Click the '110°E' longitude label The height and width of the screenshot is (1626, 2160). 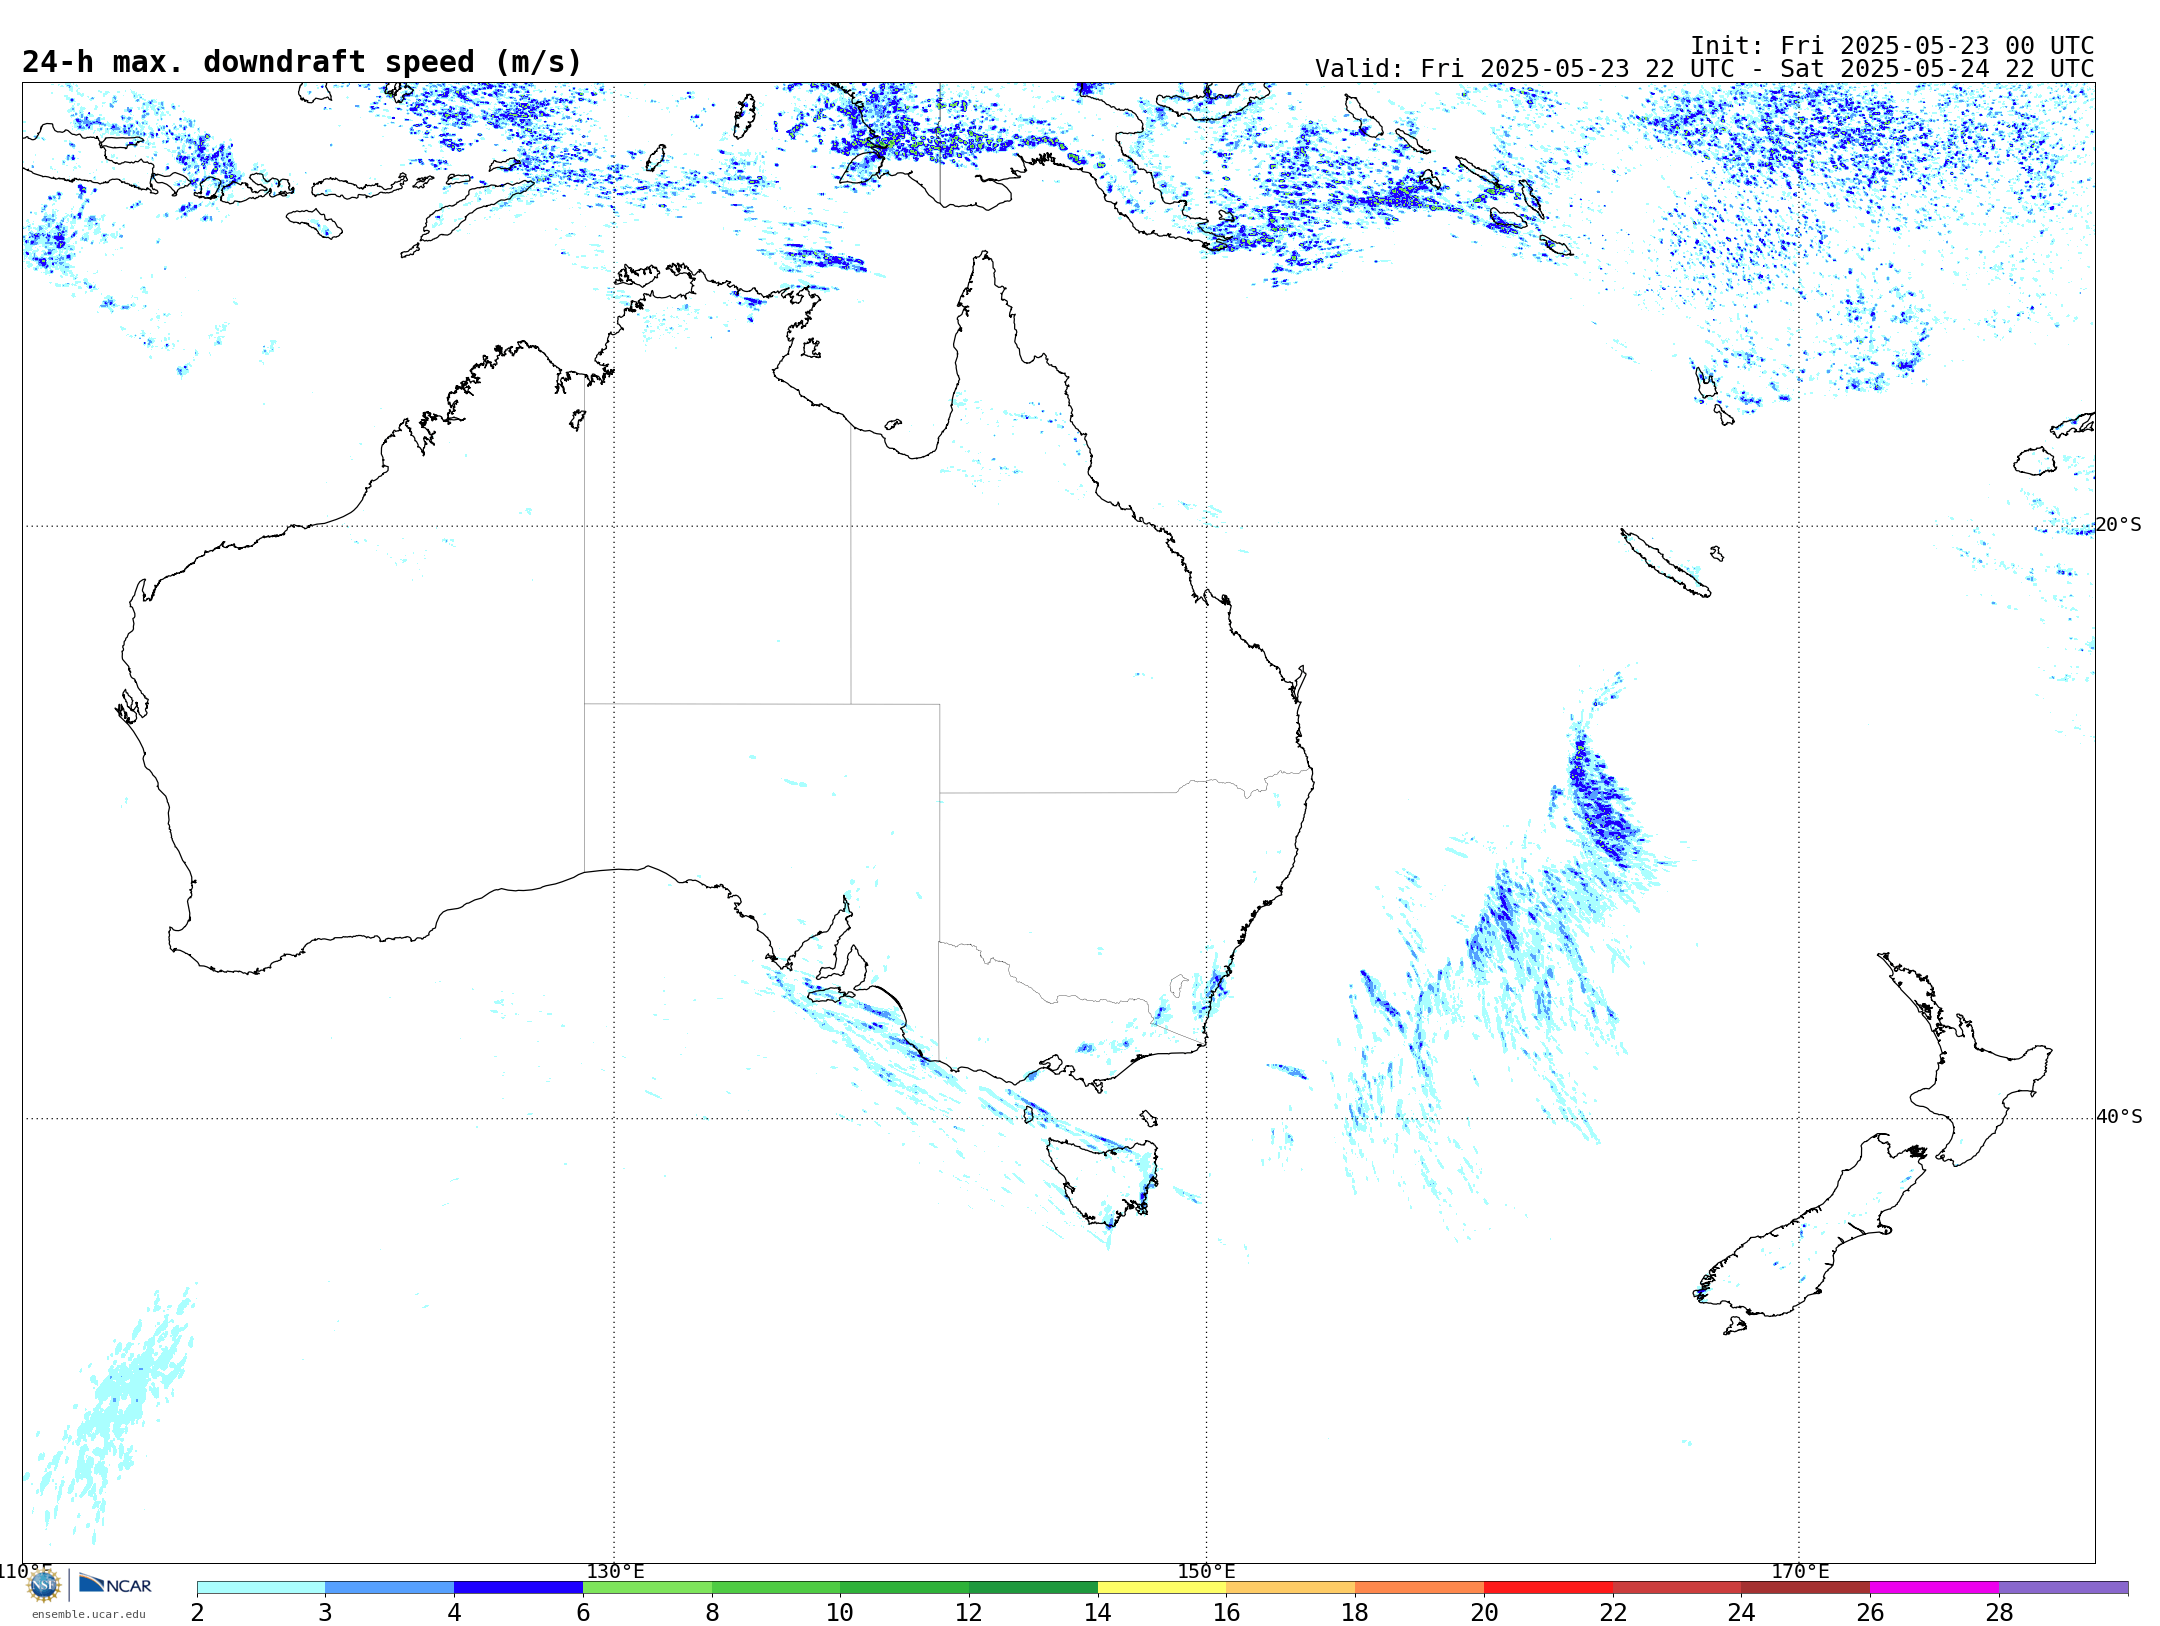pos(24,1571)
